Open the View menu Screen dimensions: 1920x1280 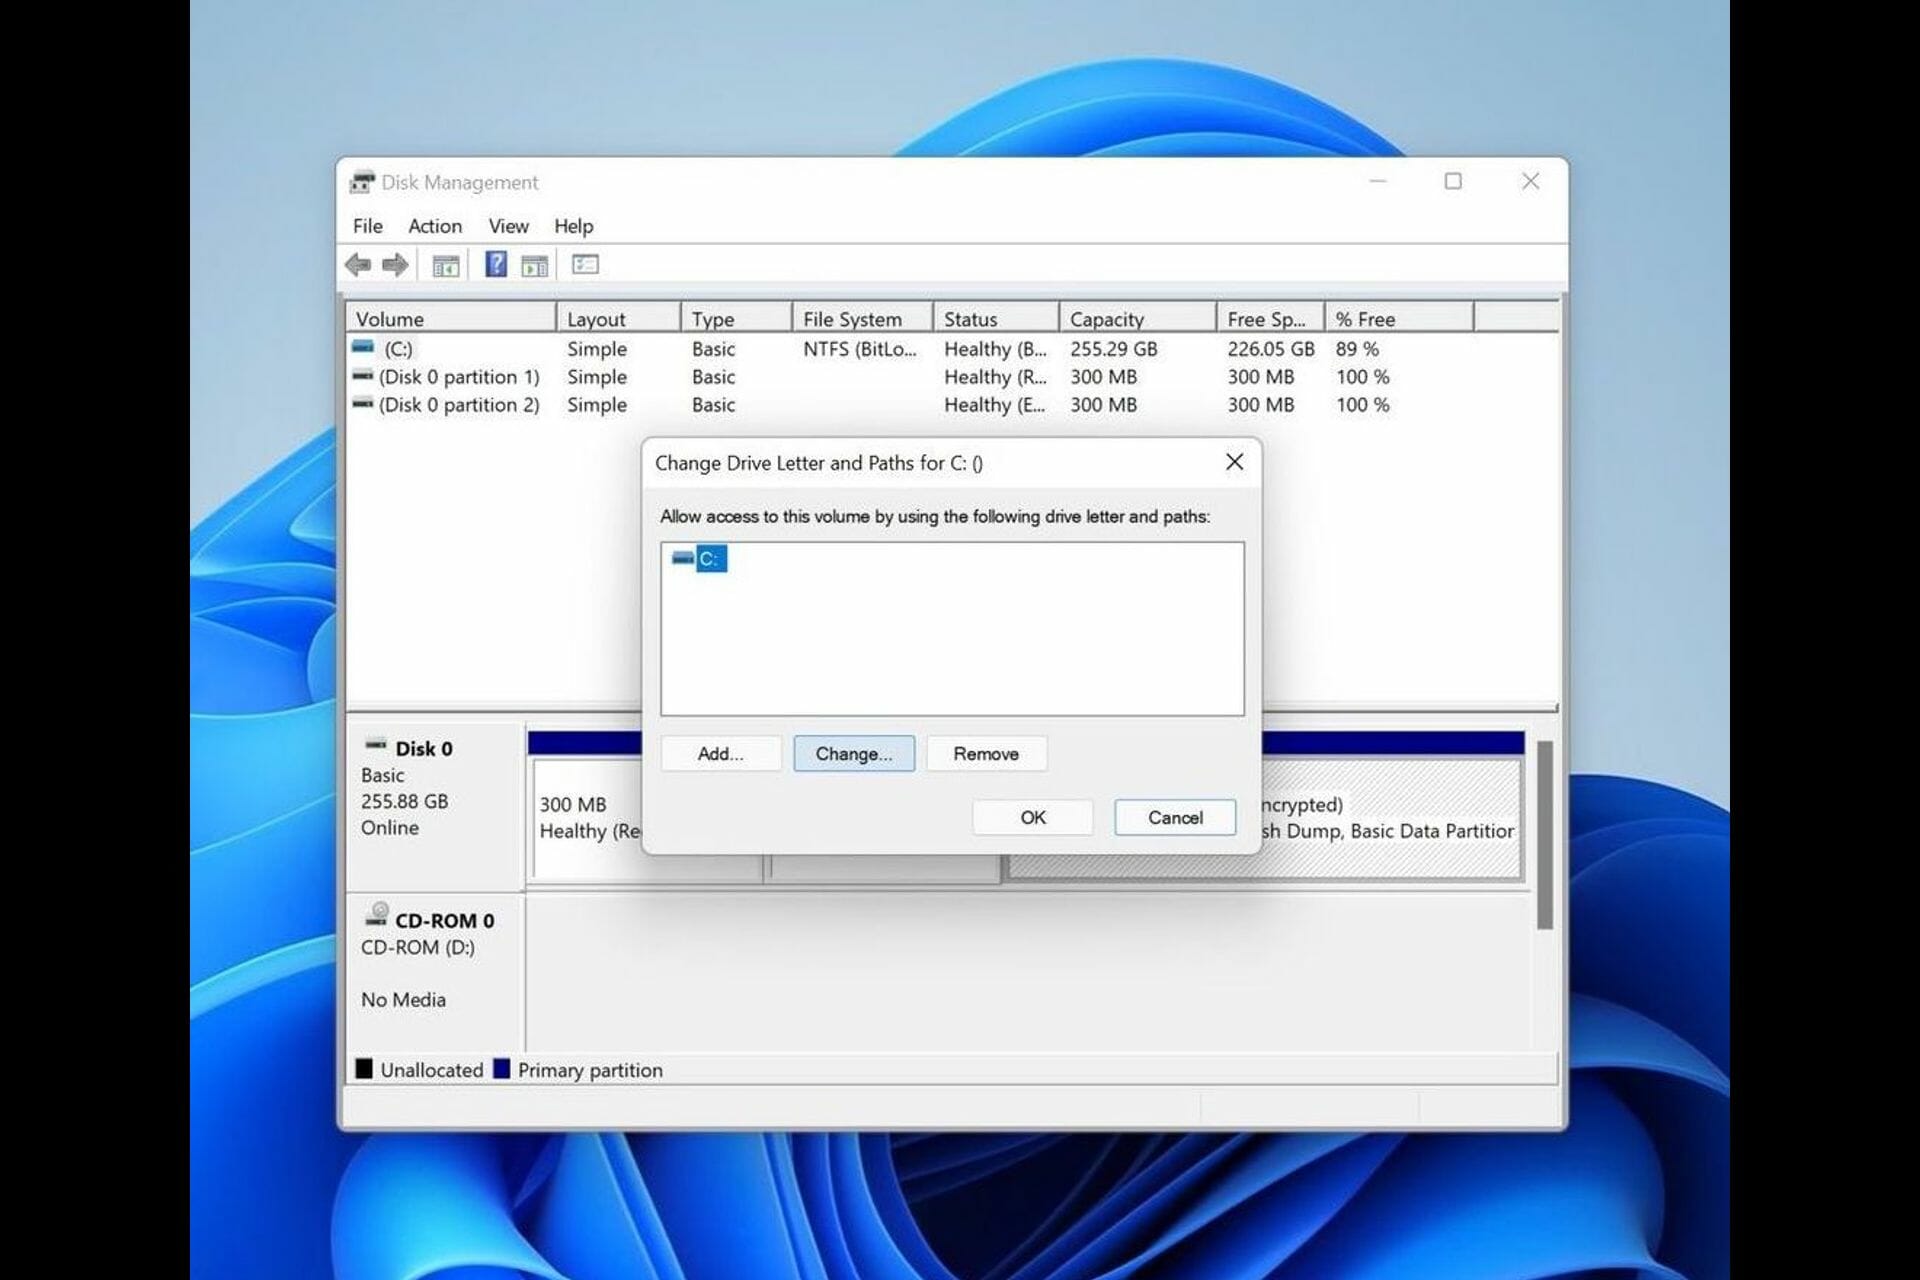click(x=508, y=226)
